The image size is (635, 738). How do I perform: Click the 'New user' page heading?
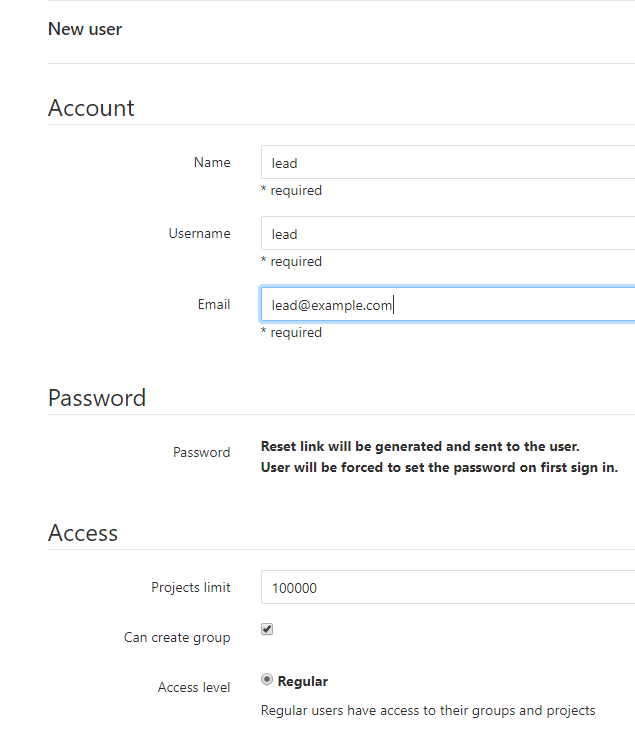pyautogui.click(x=85, y=29)
